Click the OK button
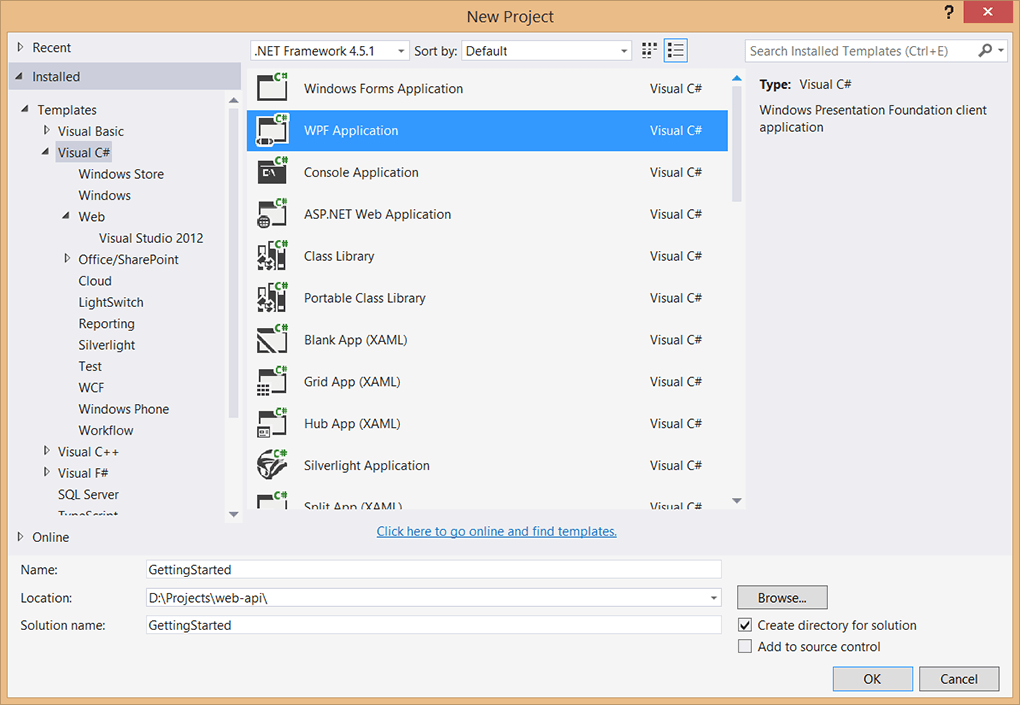 872,679
